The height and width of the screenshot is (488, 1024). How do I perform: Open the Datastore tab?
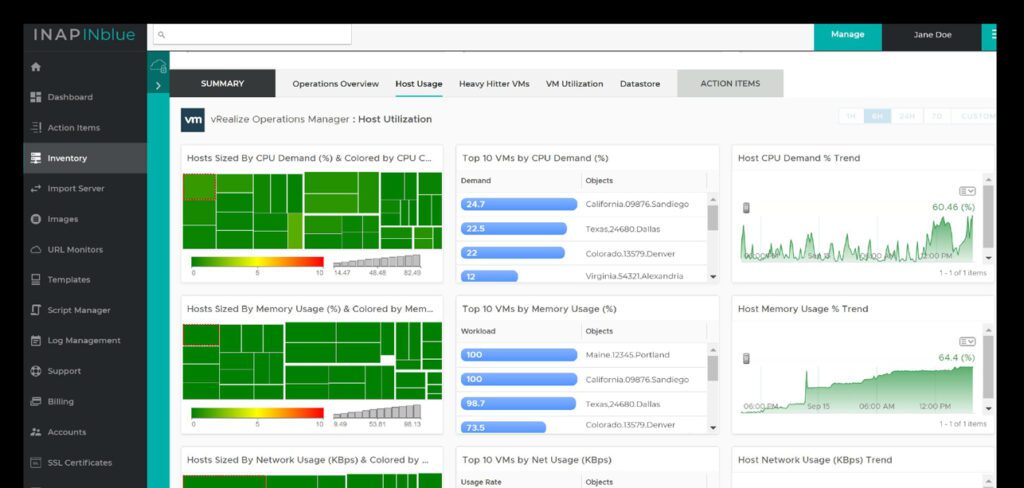(x=640, y=84)
